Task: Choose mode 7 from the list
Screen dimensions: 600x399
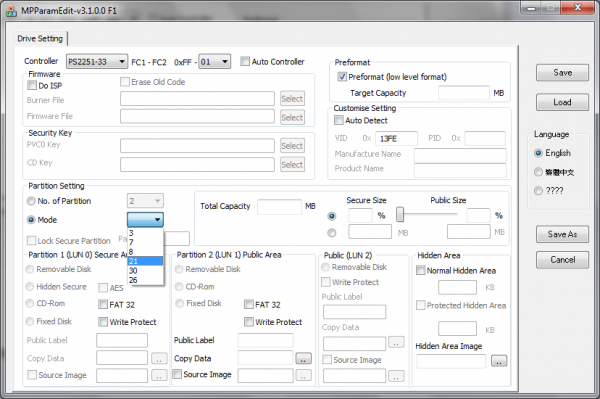Action: pyautogui.click(x=145, y=242)
